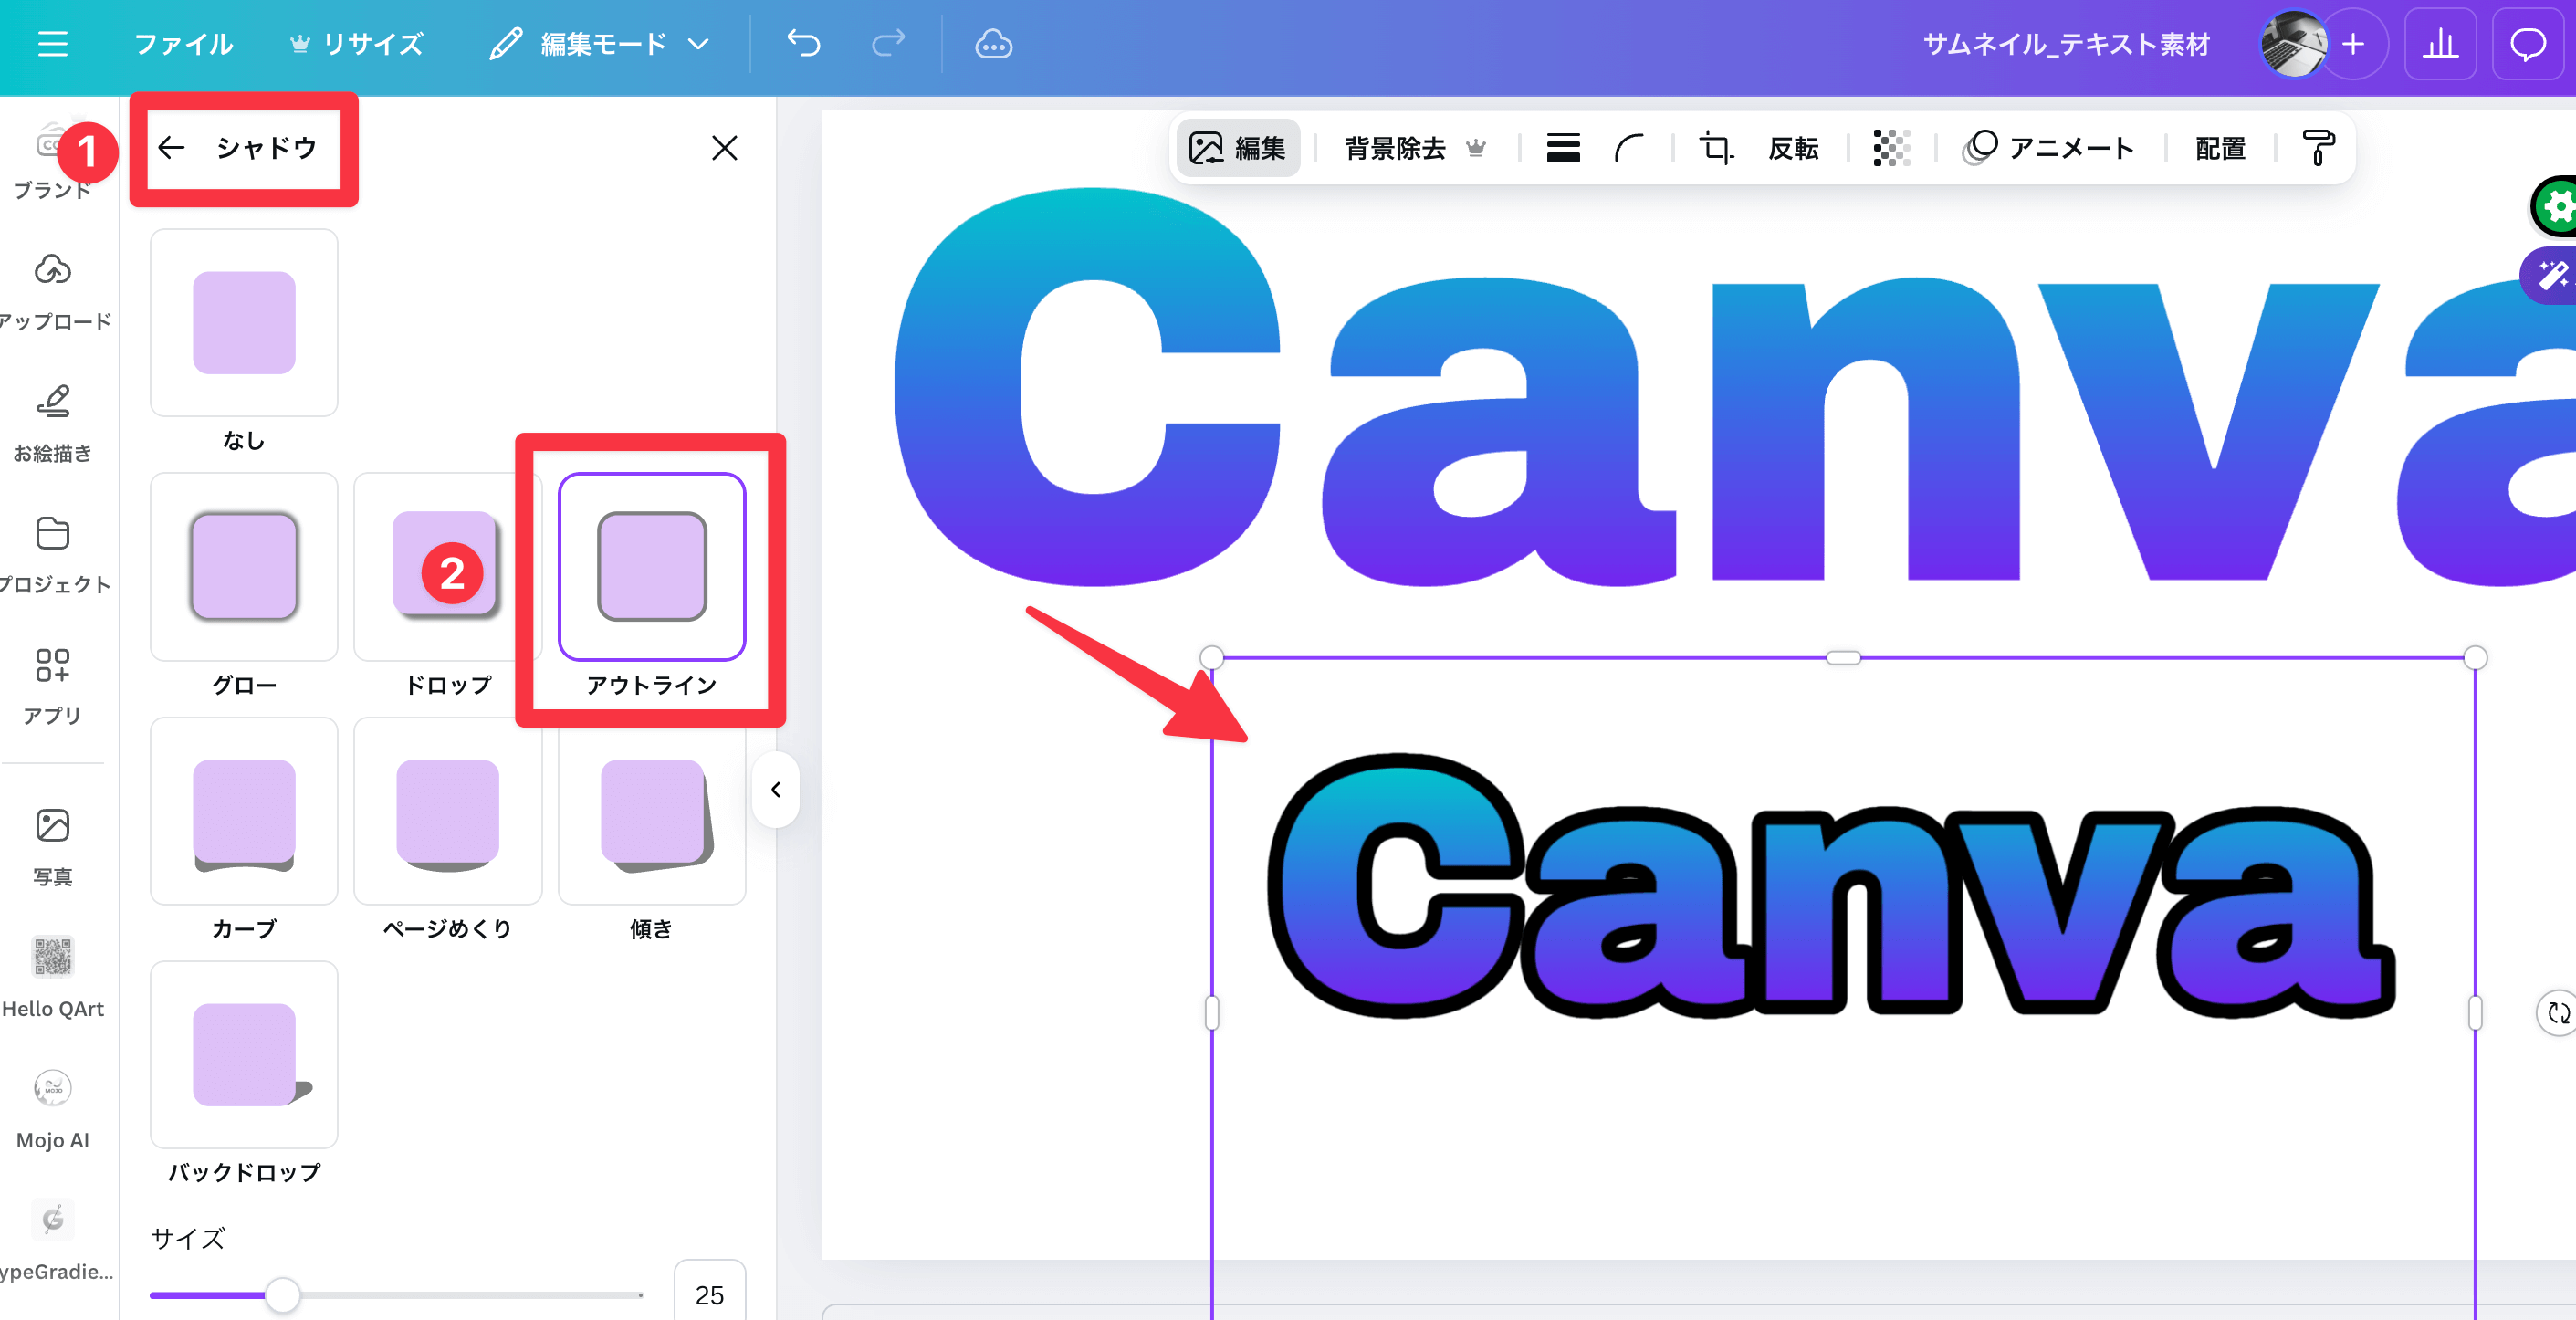Expand the 編集モード dropdown

[x=600, y=44]
